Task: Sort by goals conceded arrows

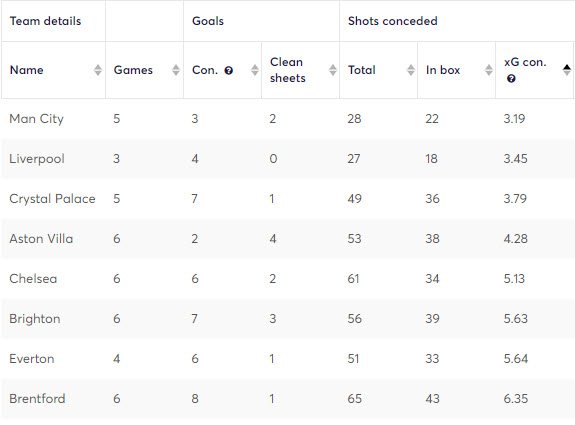Action: tap(254, 70)
